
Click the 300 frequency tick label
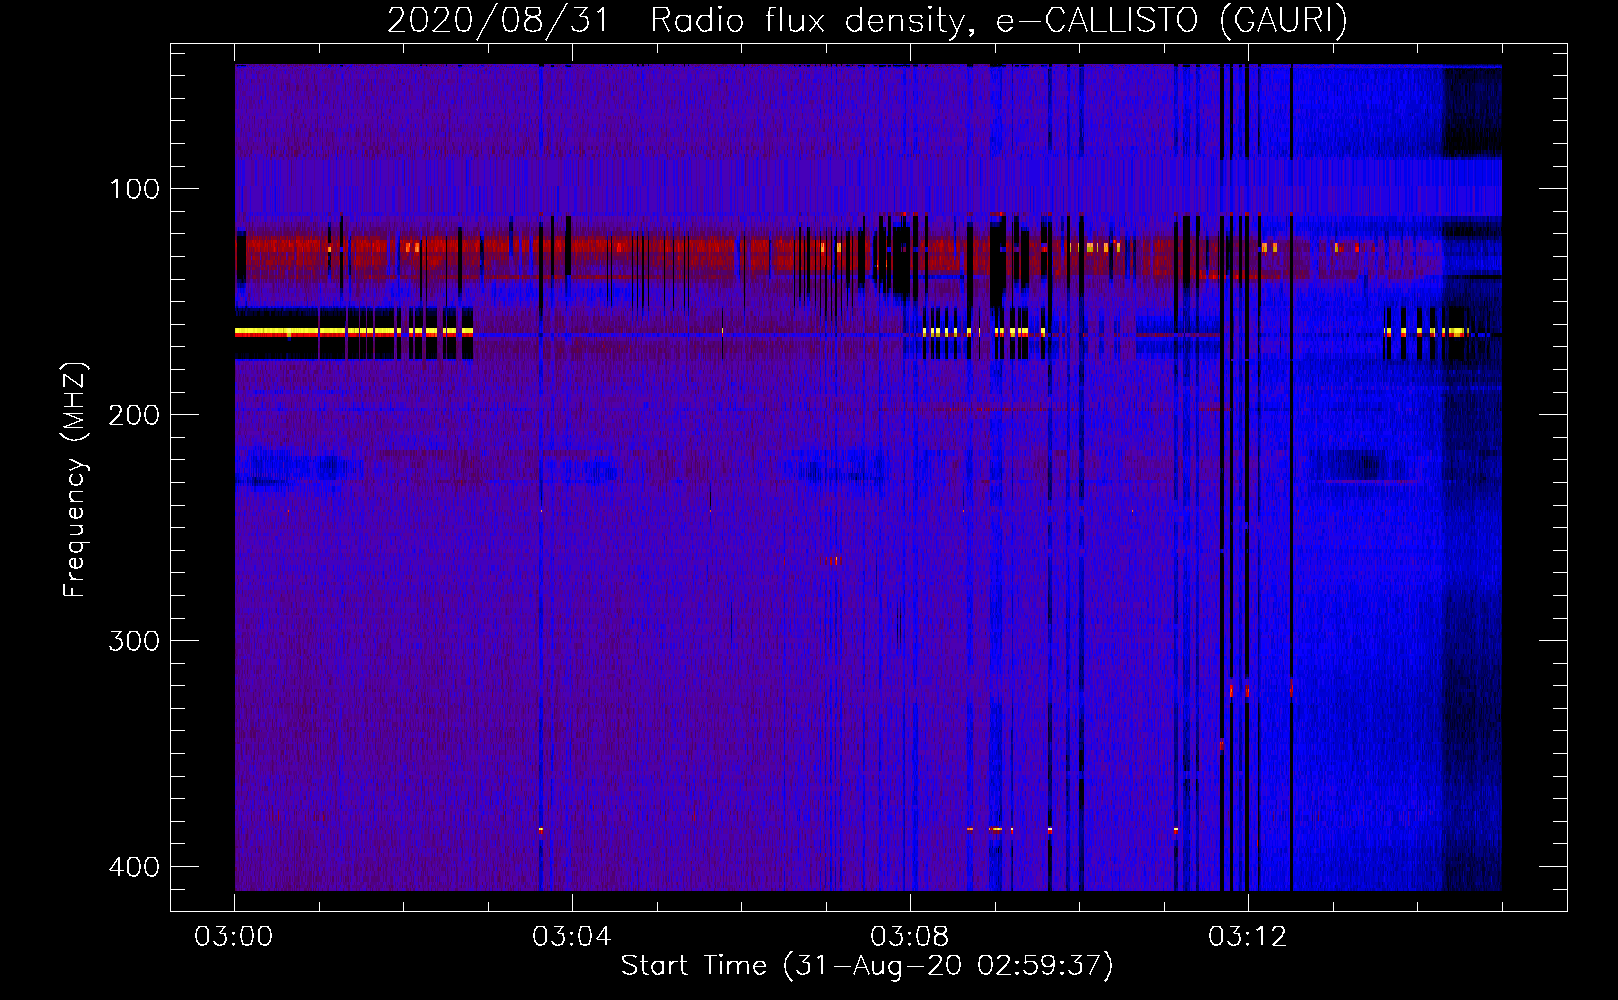(x=134, y=641)
